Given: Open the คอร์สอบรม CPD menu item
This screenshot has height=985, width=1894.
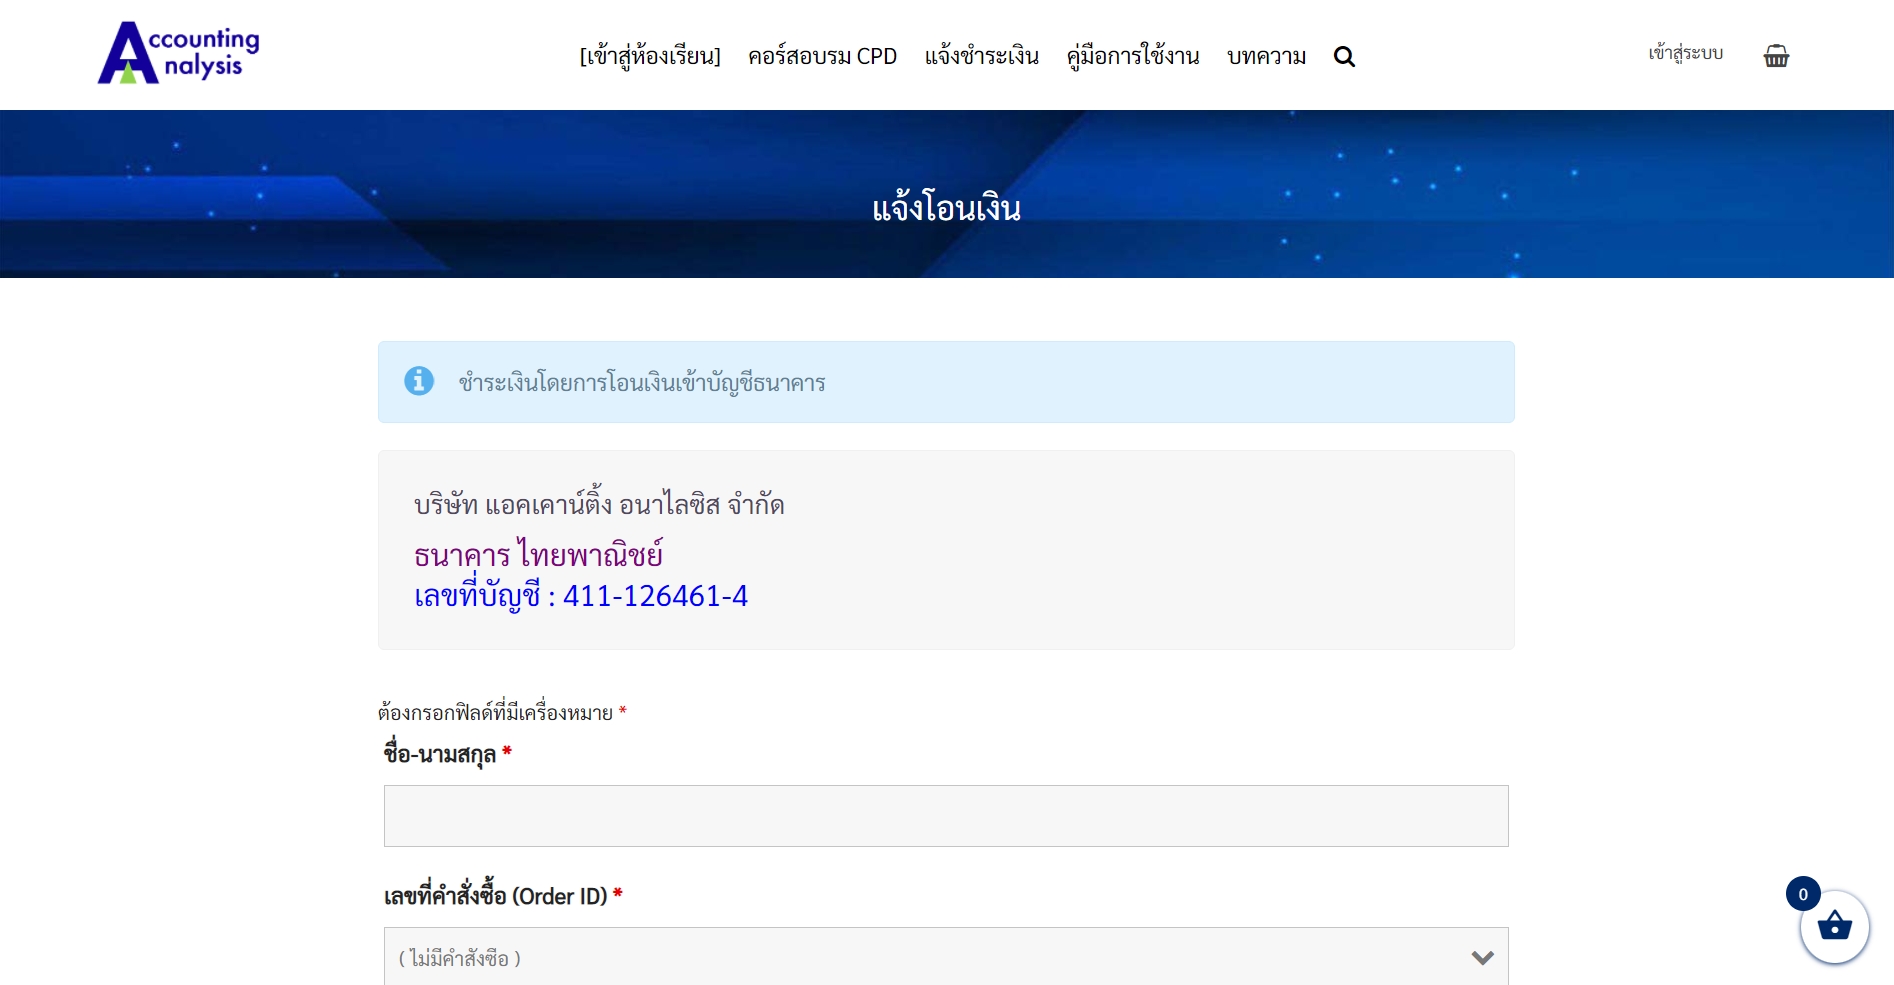Looking at the screenshot, I should click(x=822, y=57).
